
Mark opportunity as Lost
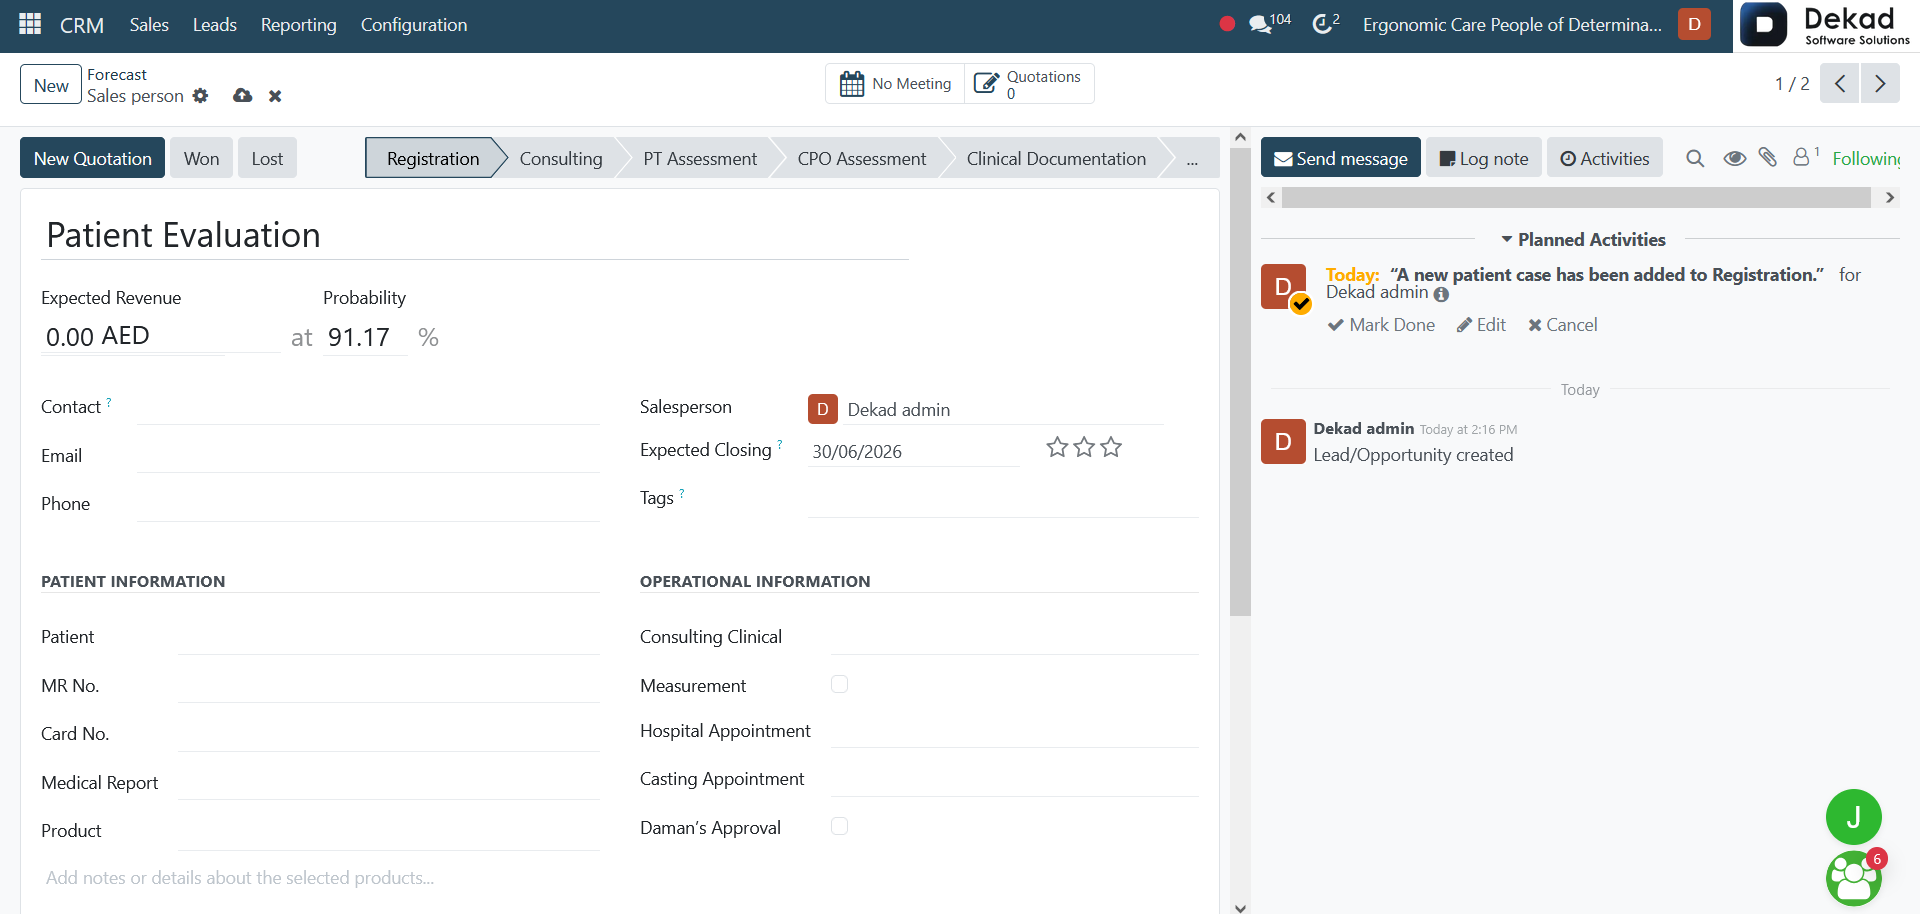(x=267, y=158)
